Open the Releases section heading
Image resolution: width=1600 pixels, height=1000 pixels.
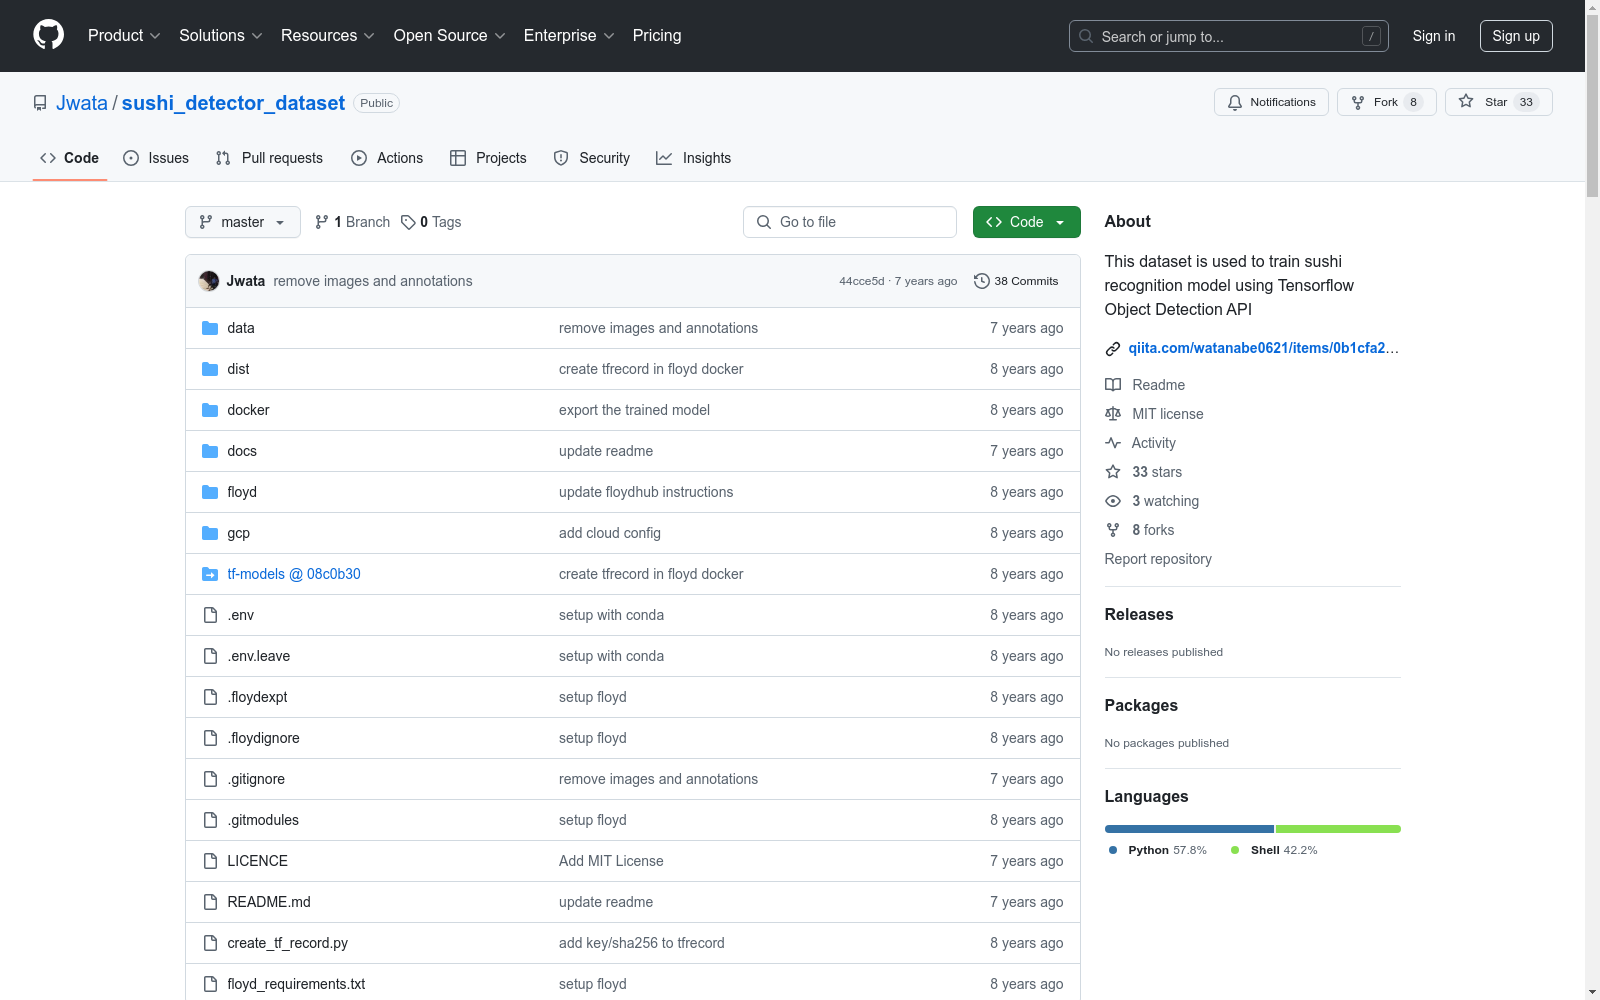(x=1139, y=614)
